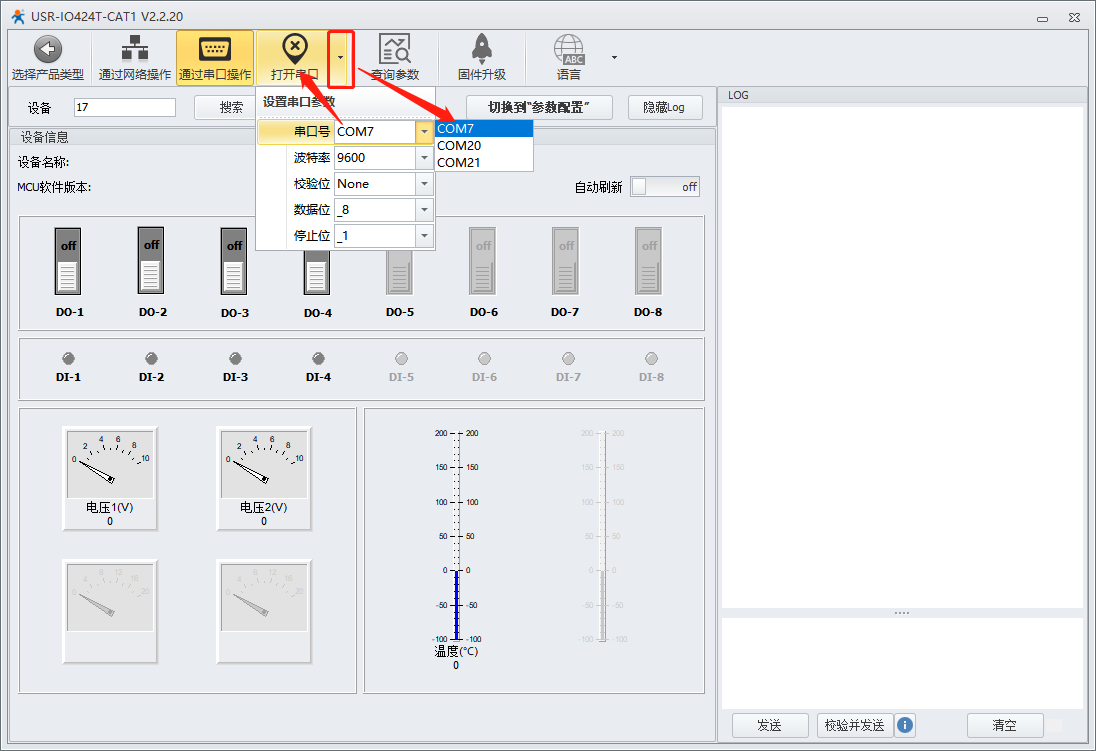This screenshot has height=751, width=1096.
Task: Click the 设备名称: label
Action: pos(43,162)
